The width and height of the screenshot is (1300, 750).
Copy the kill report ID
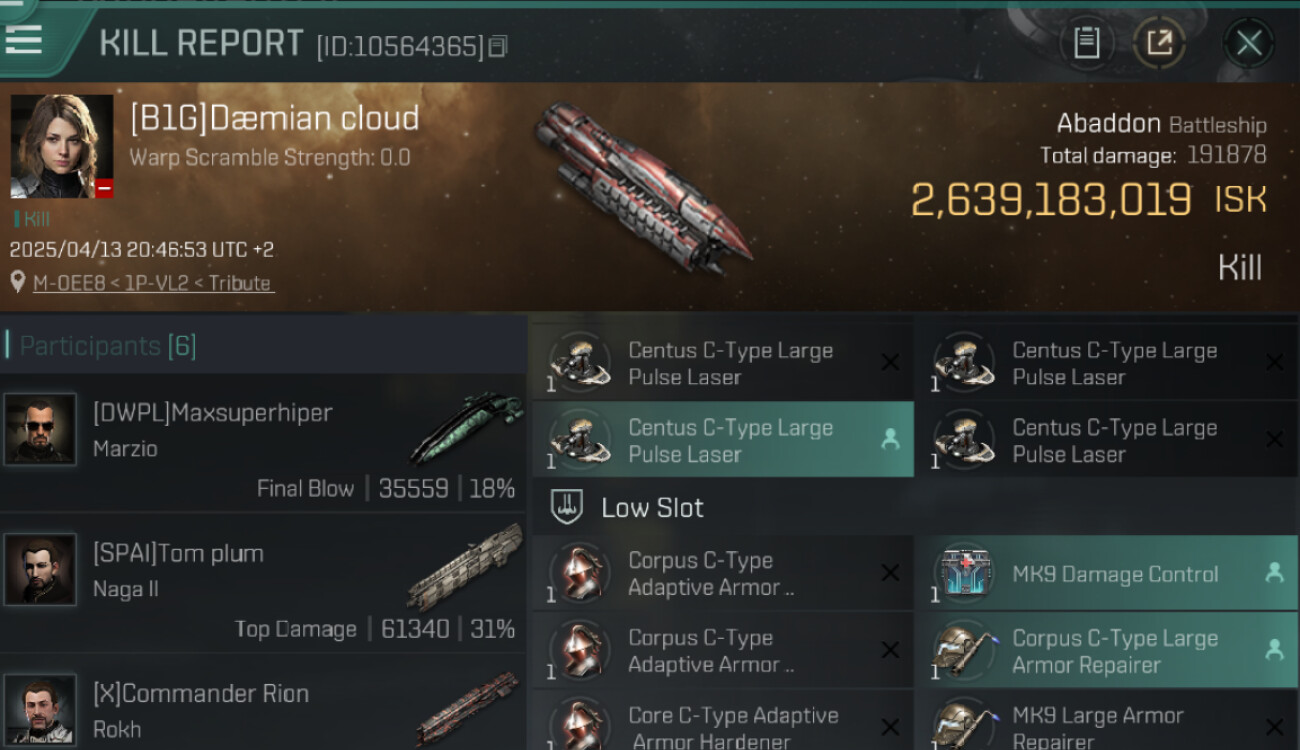pyautogui.click(x=498, y=46)
